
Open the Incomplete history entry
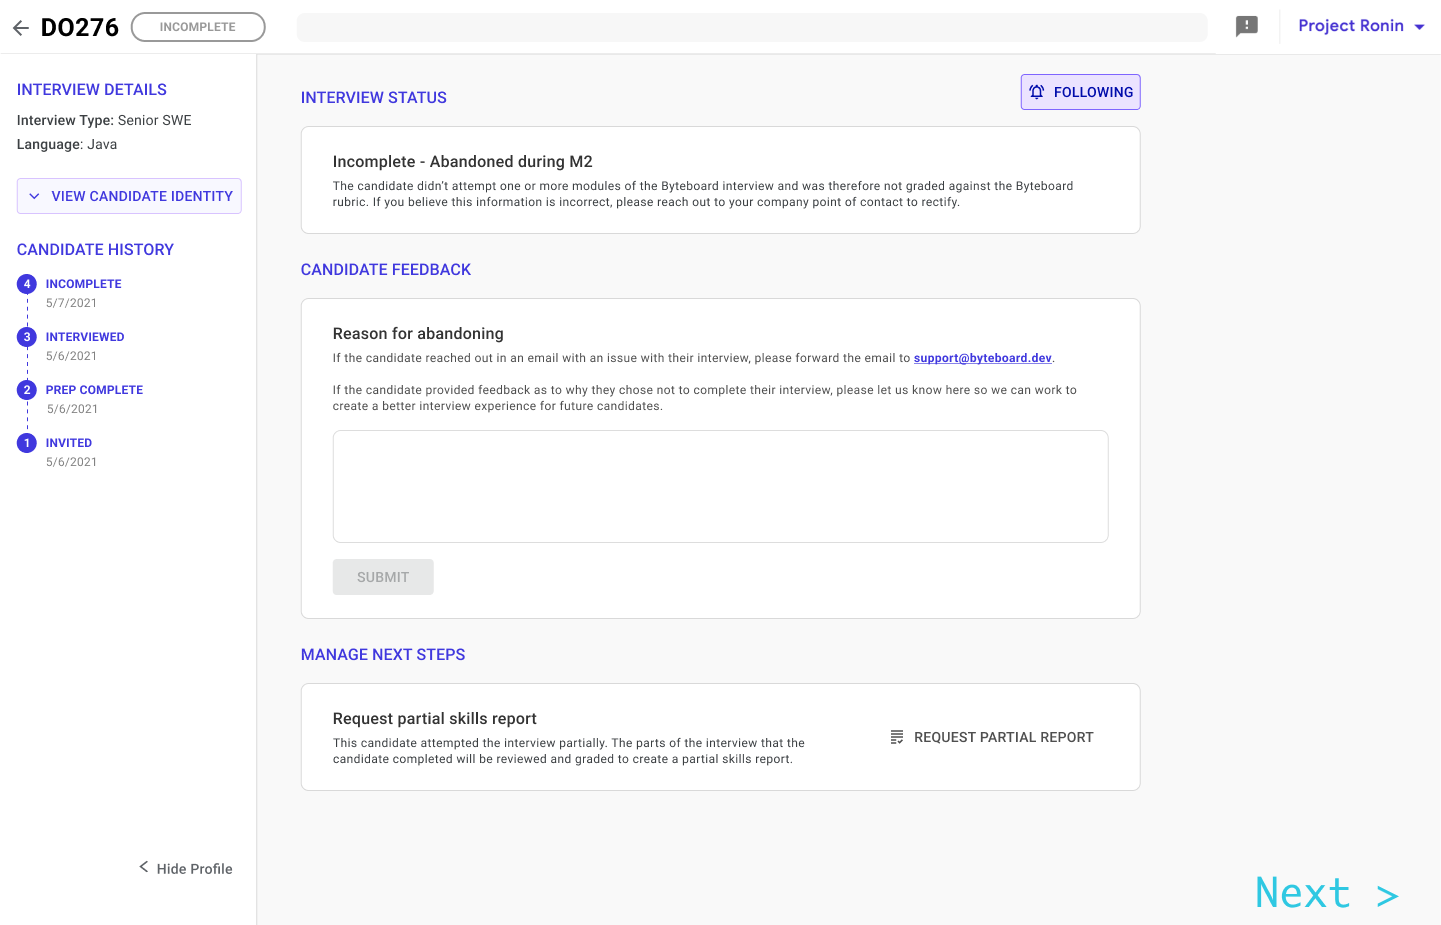pyautogui.click(x=83, y=284)
